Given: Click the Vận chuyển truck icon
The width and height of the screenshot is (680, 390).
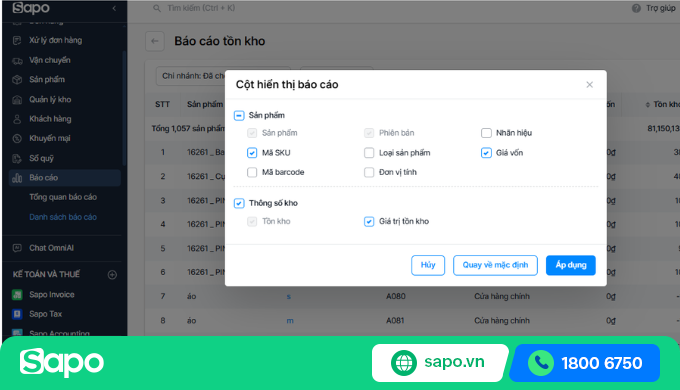Looking at the screenshot, I should (x=17, y=60).
